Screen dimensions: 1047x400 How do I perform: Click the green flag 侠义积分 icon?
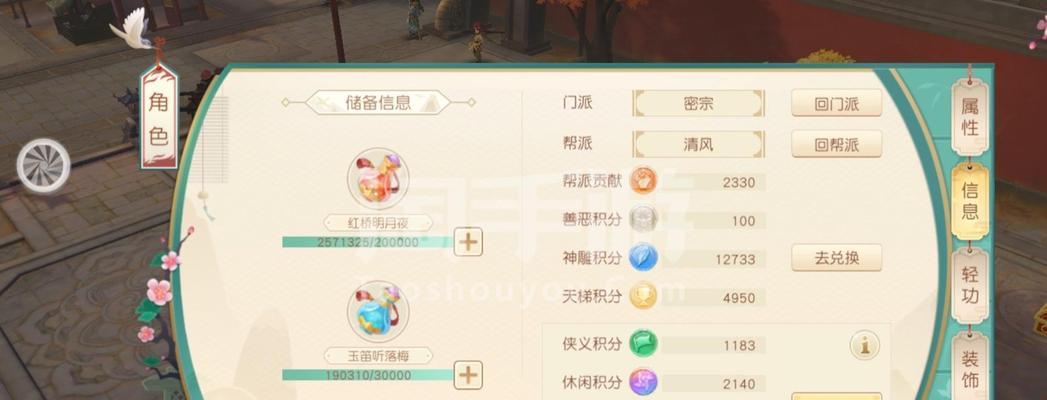644,344
